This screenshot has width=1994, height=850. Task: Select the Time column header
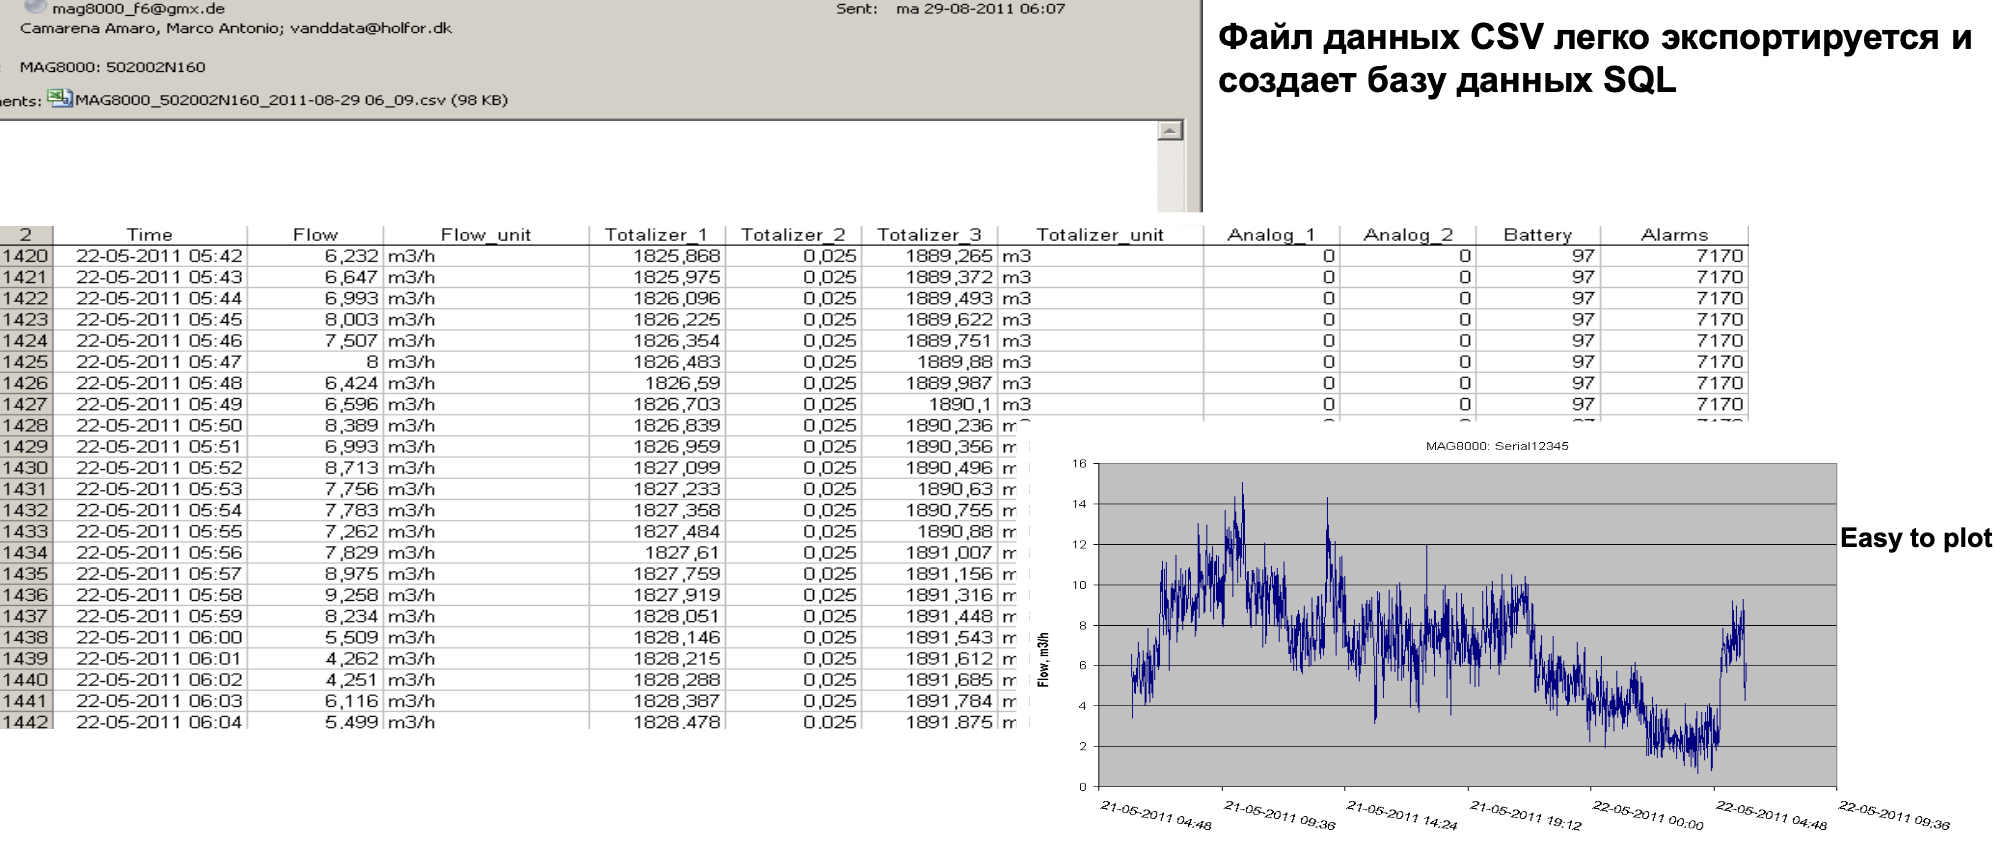tap(149, 235)
